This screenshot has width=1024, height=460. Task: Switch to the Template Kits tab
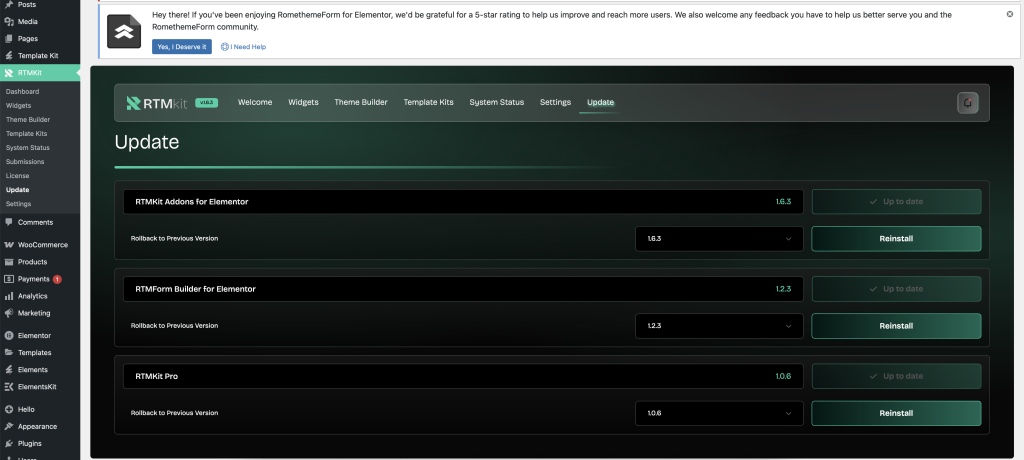(428, 103)
